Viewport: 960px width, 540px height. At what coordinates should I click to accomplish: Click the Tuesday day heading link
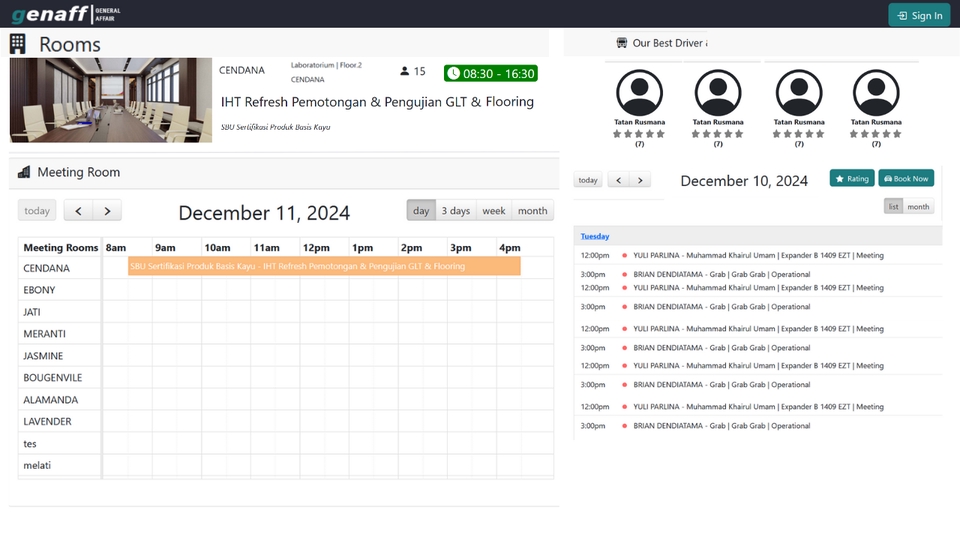594,236
